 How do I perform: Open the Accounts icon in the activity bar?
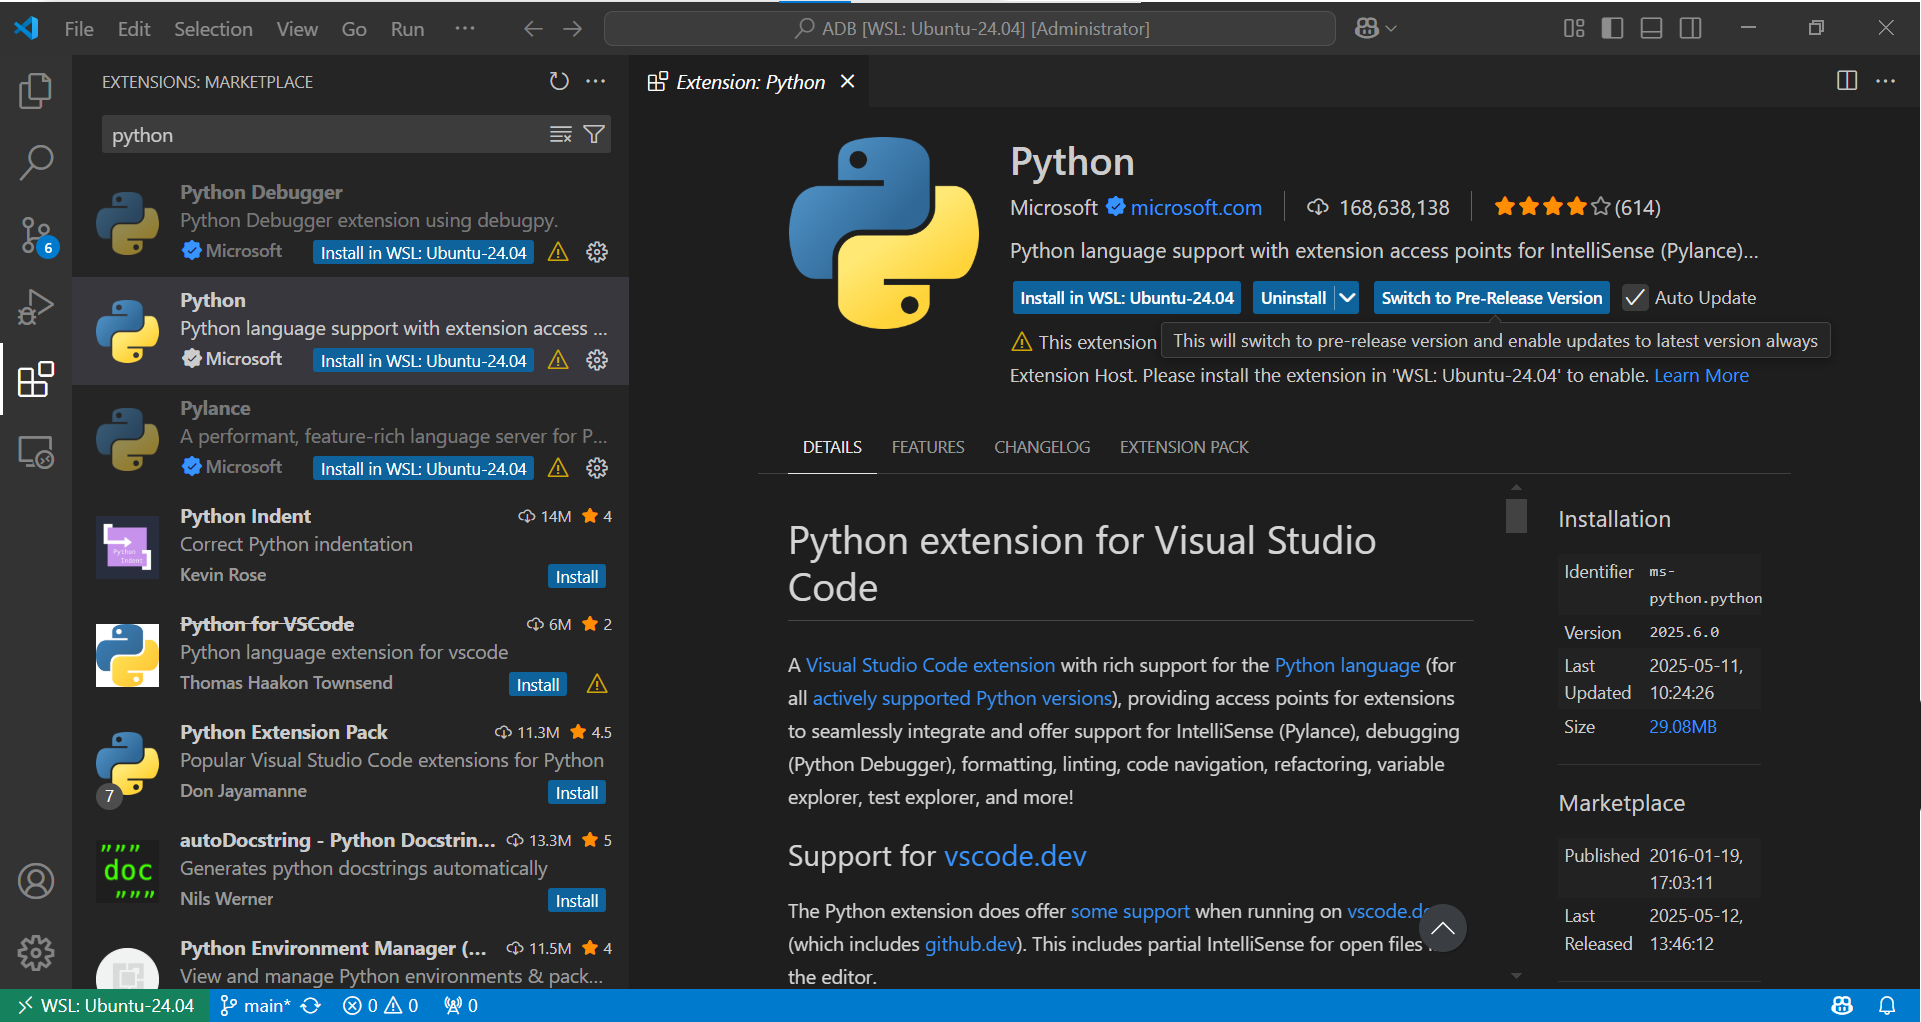click(36, 881)
